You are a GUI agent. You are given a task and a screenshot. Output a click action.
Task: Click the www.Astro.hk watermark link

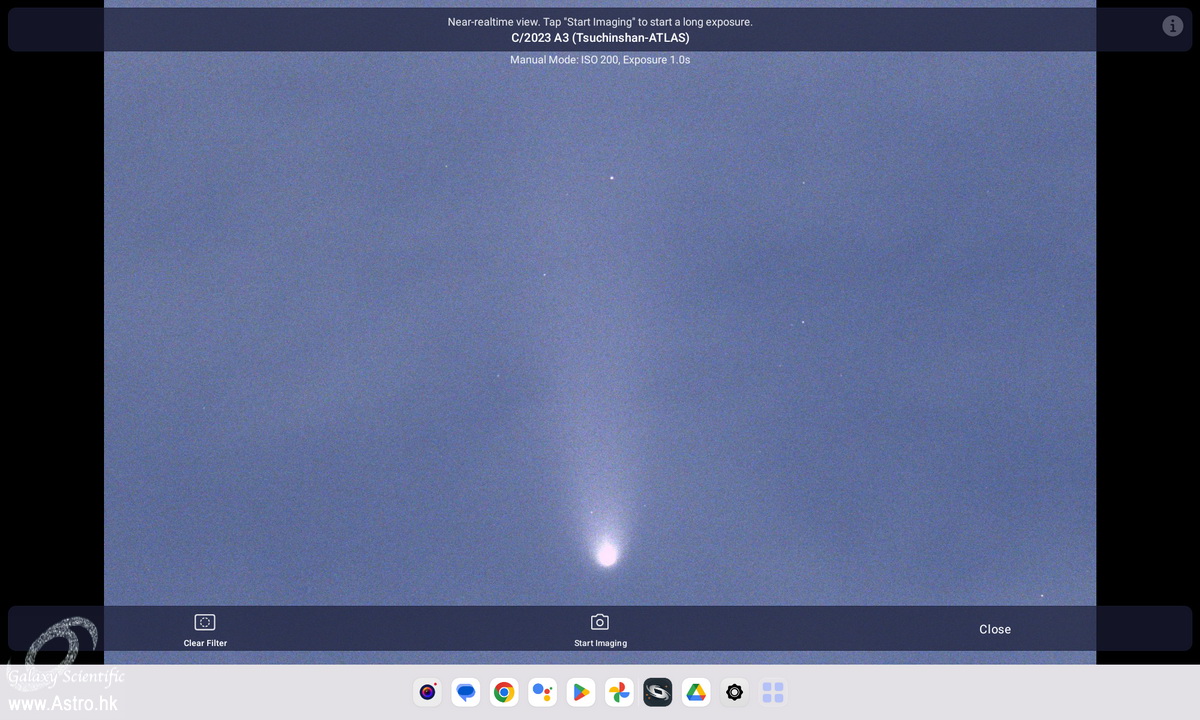62,704
